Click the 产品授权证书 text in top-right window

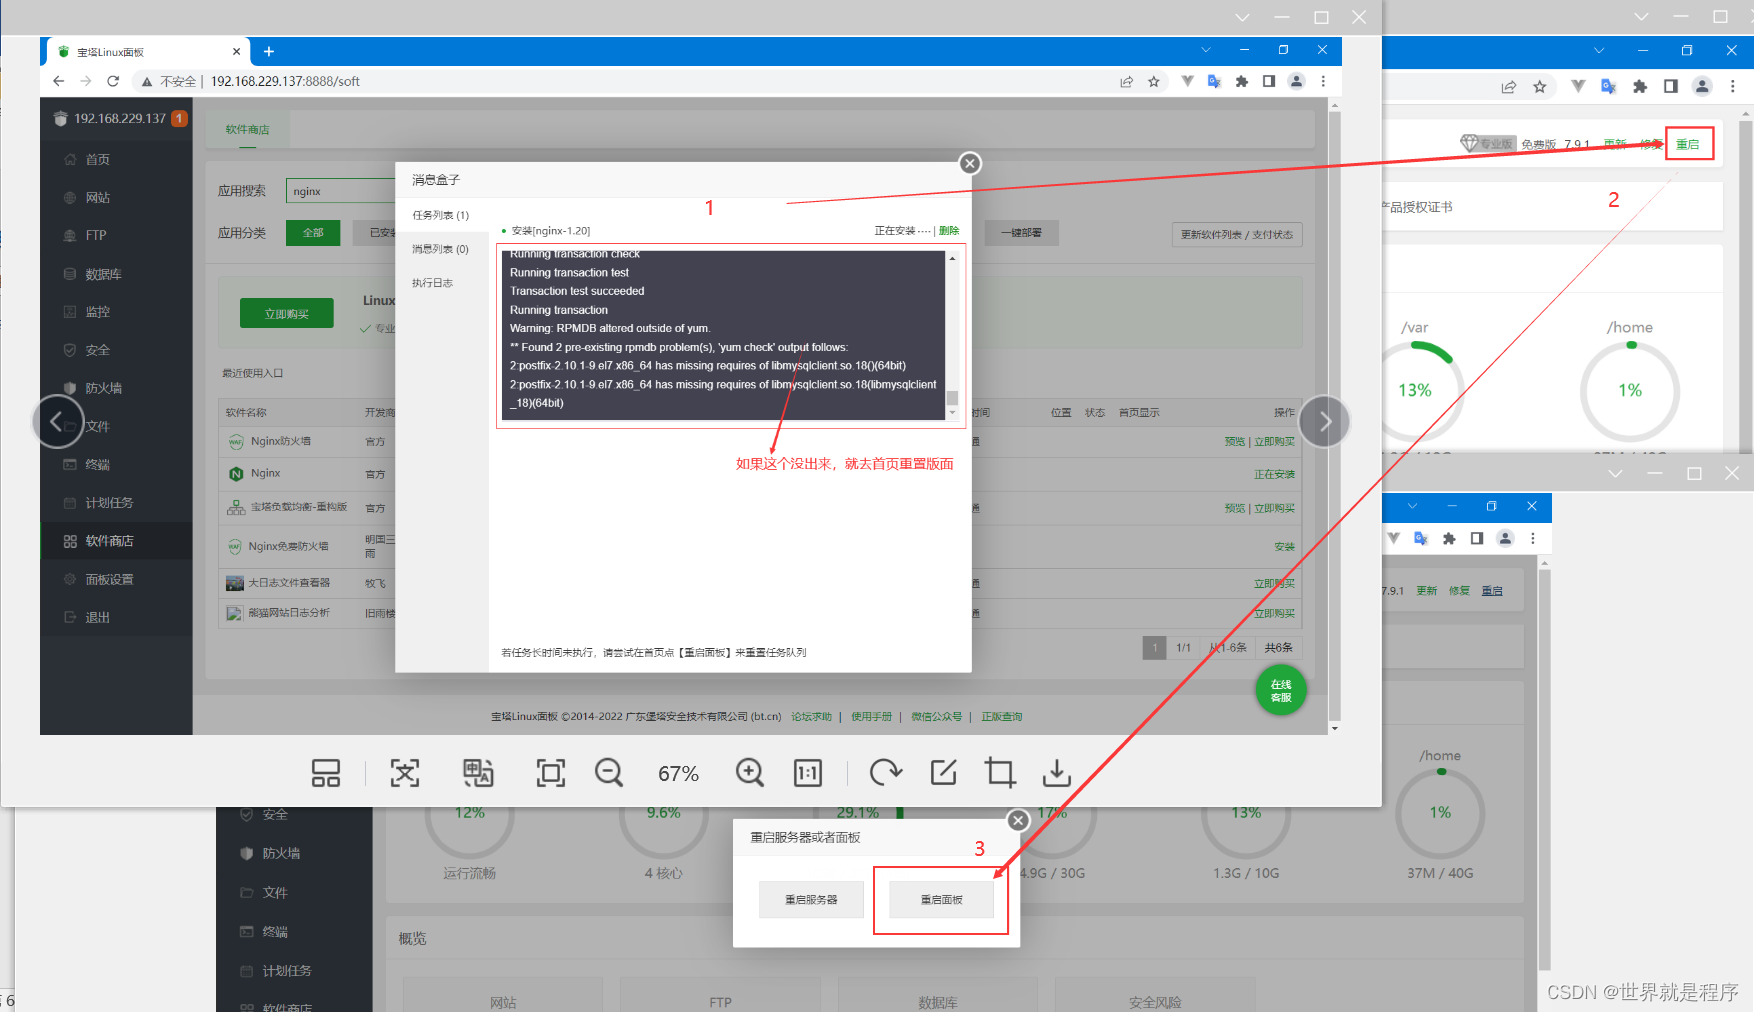[1418, 207]
